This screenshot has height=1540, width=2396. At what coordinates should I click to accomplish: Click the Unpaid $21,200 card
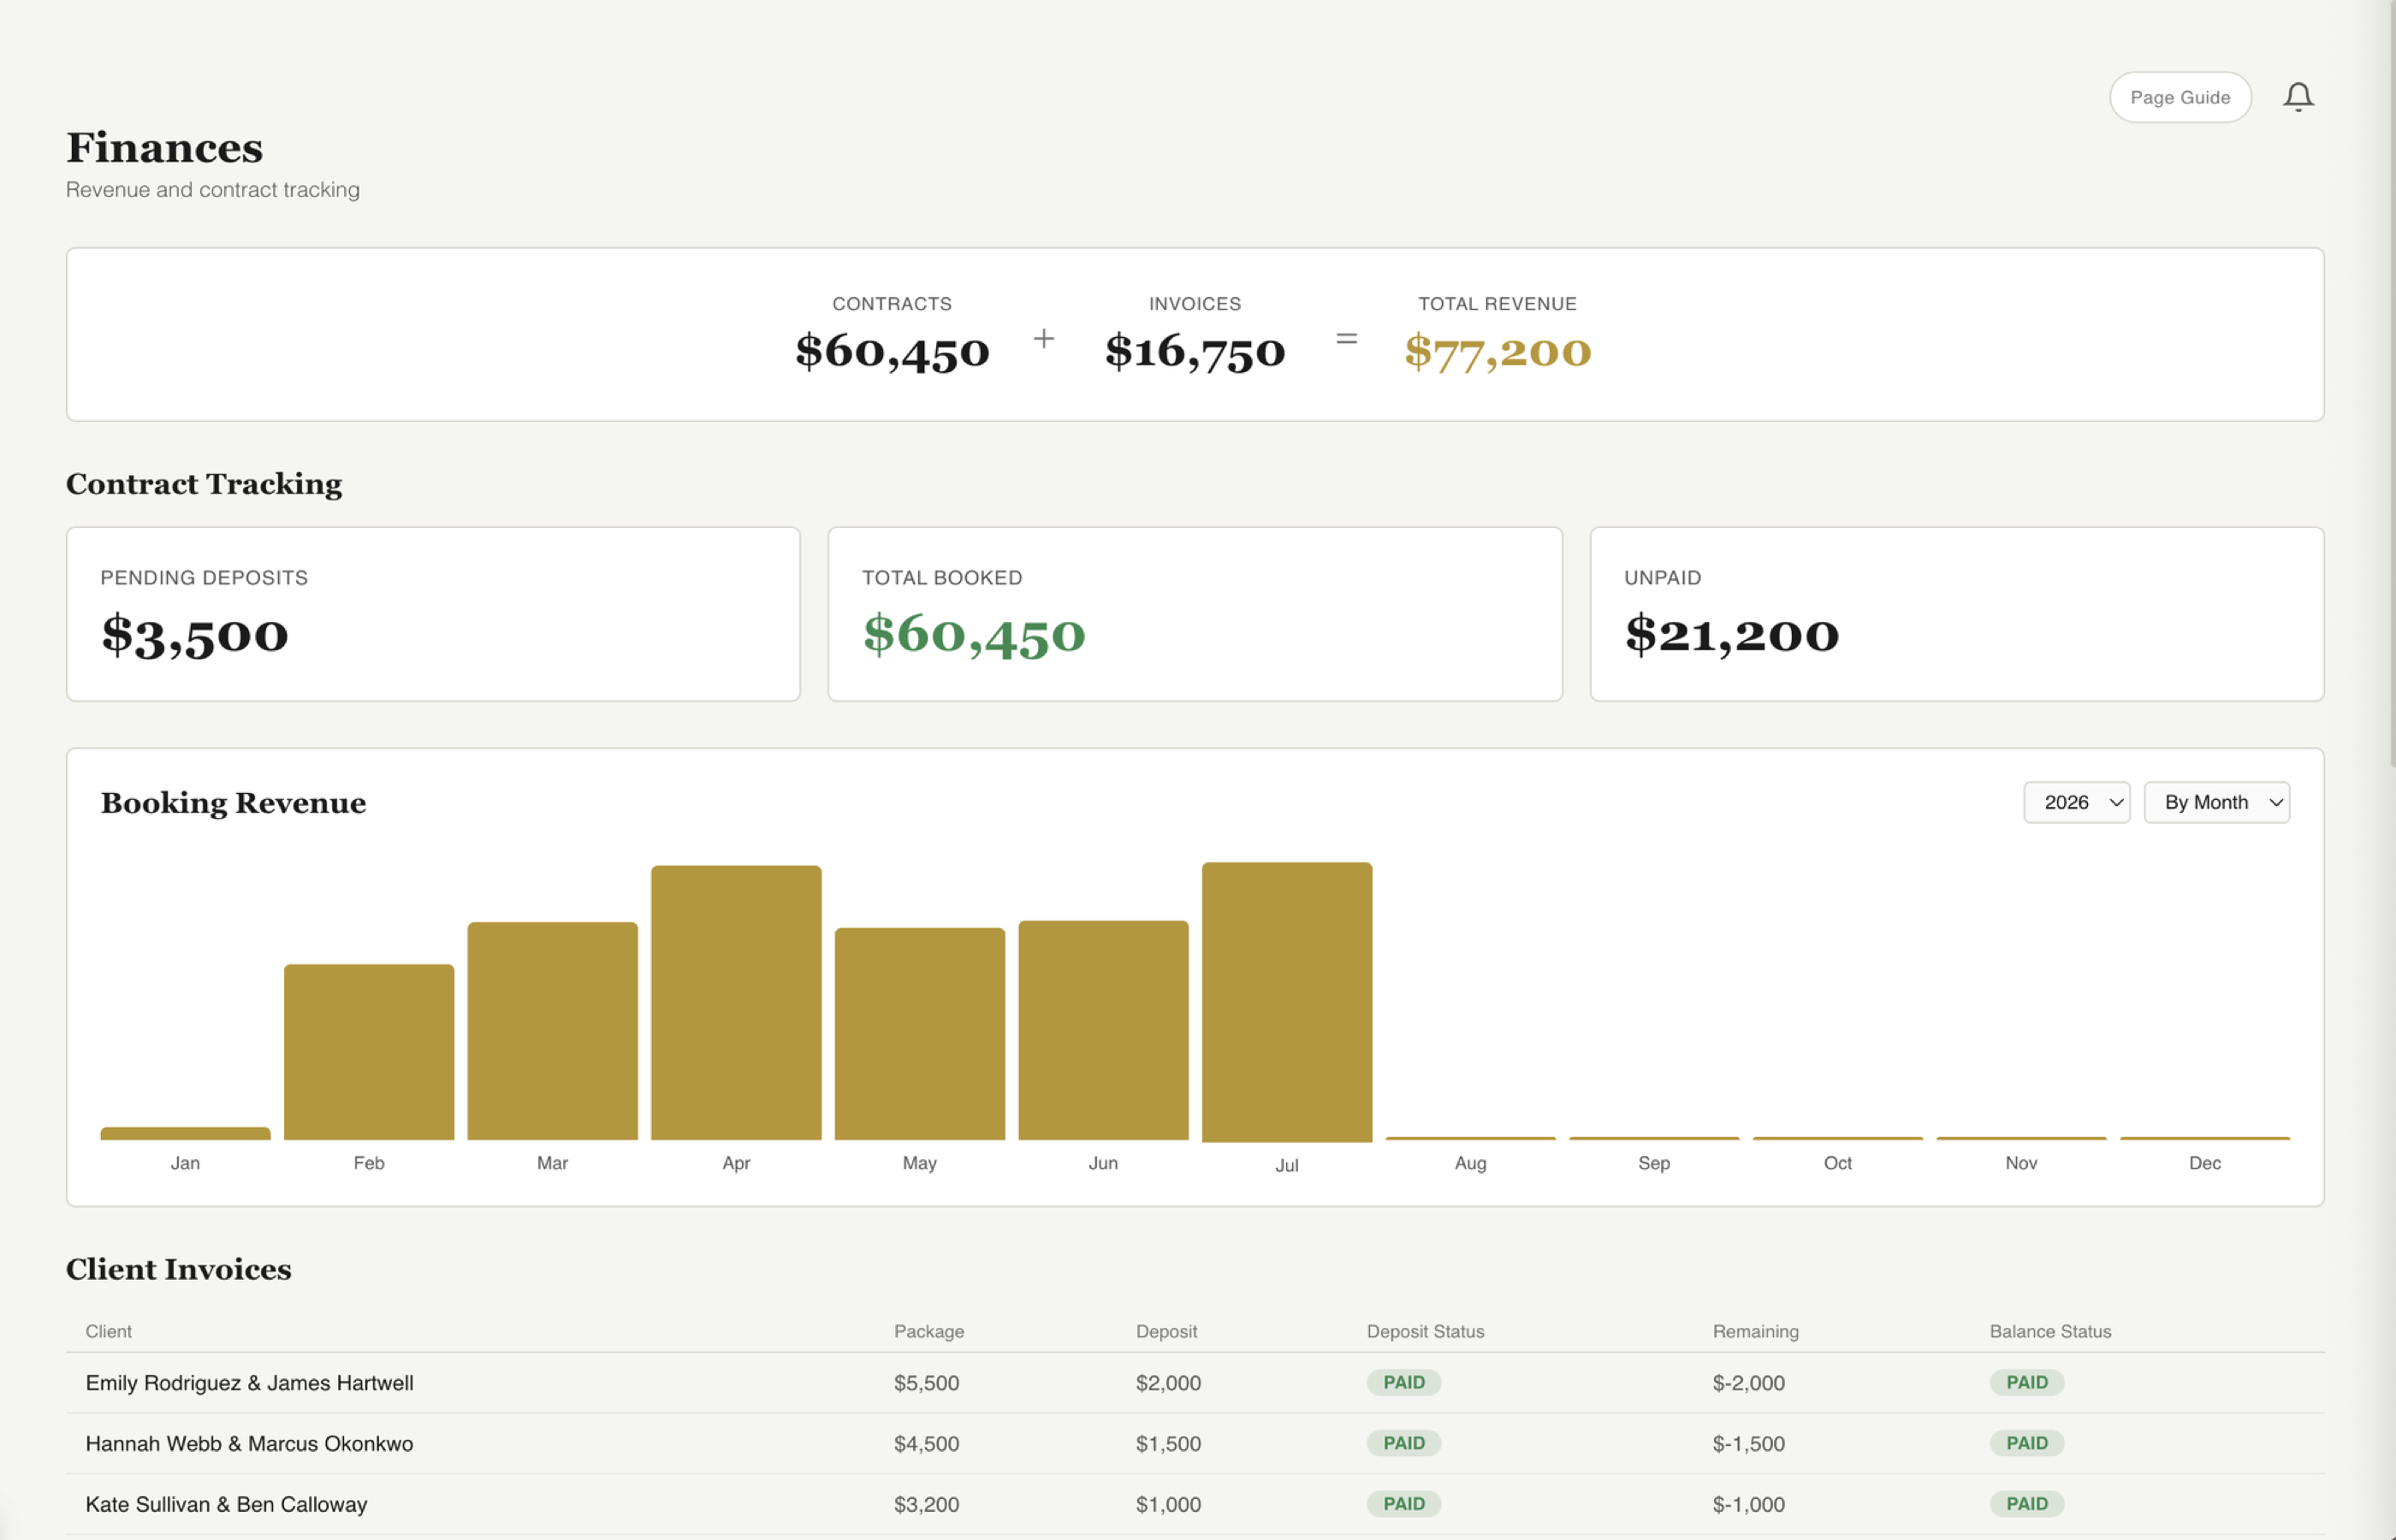pyautogui.click(x=1956, y=613)
